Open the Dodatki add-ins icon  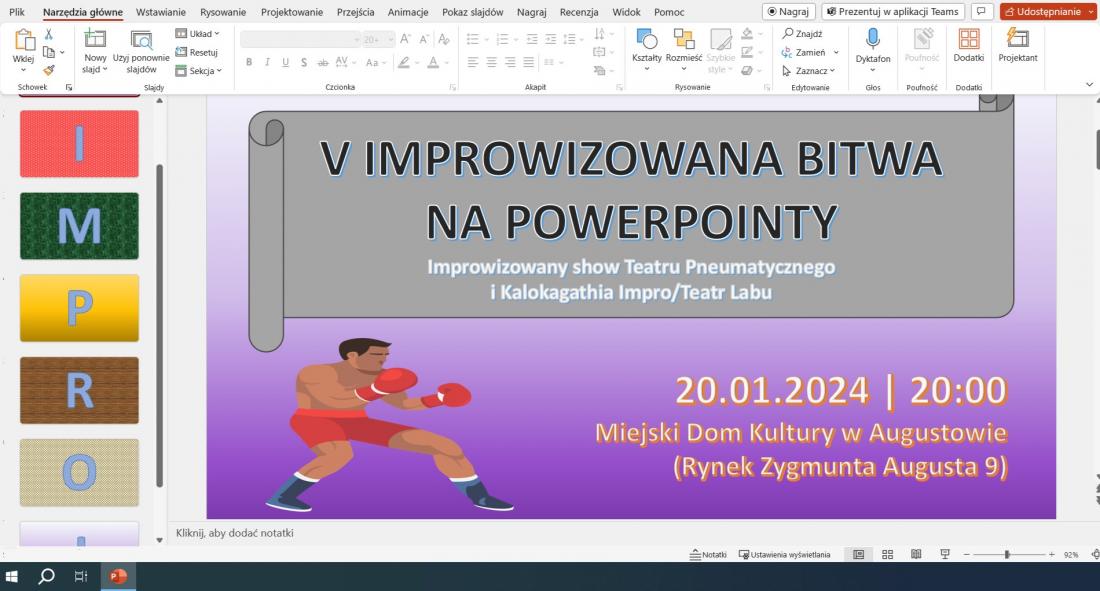pos(968,39)
